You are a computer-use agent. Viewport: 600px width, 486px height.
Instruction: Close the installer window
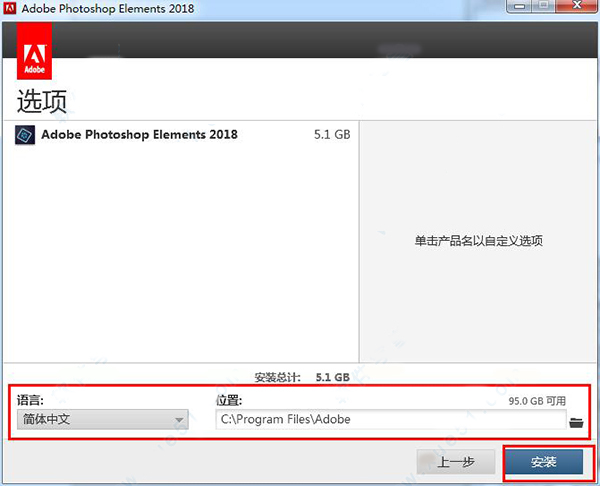point(576,6)
